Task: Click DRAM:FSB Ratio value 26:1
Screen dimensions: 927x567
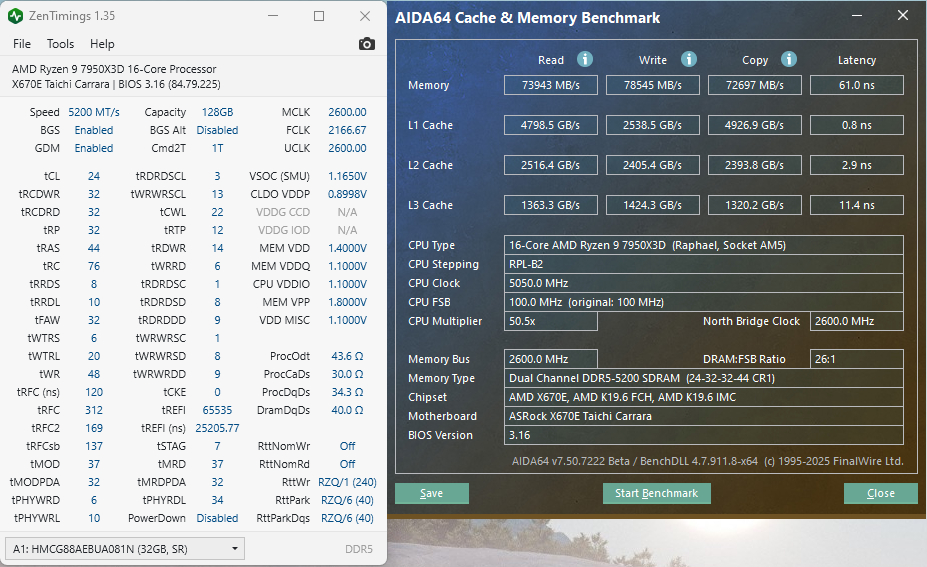Action: [x=857, y=359]
